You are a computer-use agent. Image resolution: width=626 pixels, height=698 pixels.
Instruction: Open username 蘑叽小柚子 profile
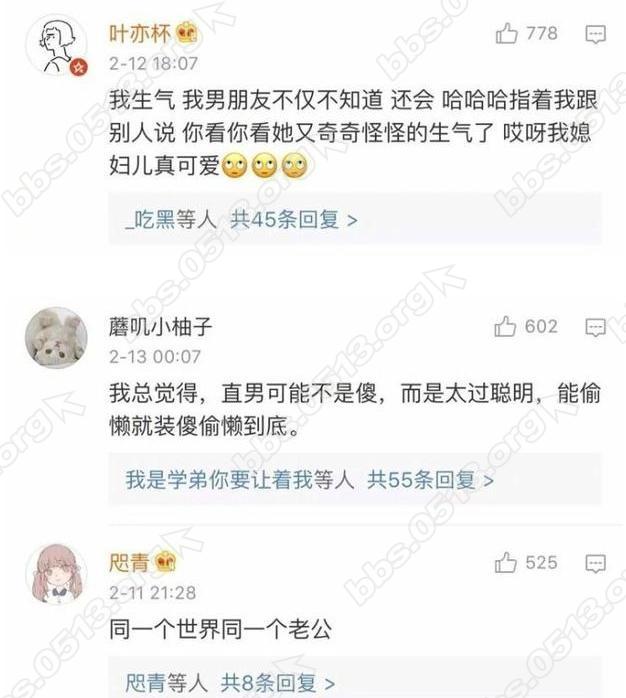[160, 327]
